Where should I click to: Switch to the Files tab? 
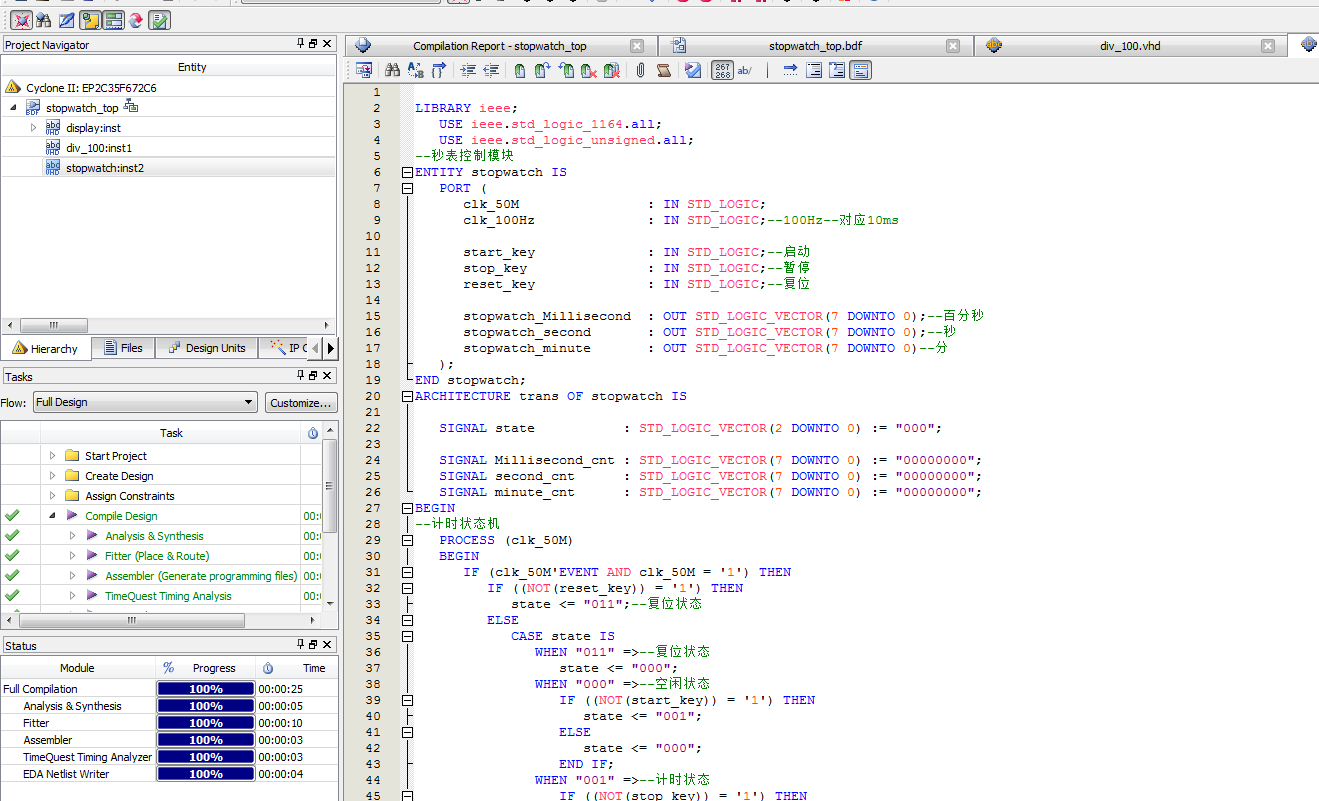pos(122,348)
